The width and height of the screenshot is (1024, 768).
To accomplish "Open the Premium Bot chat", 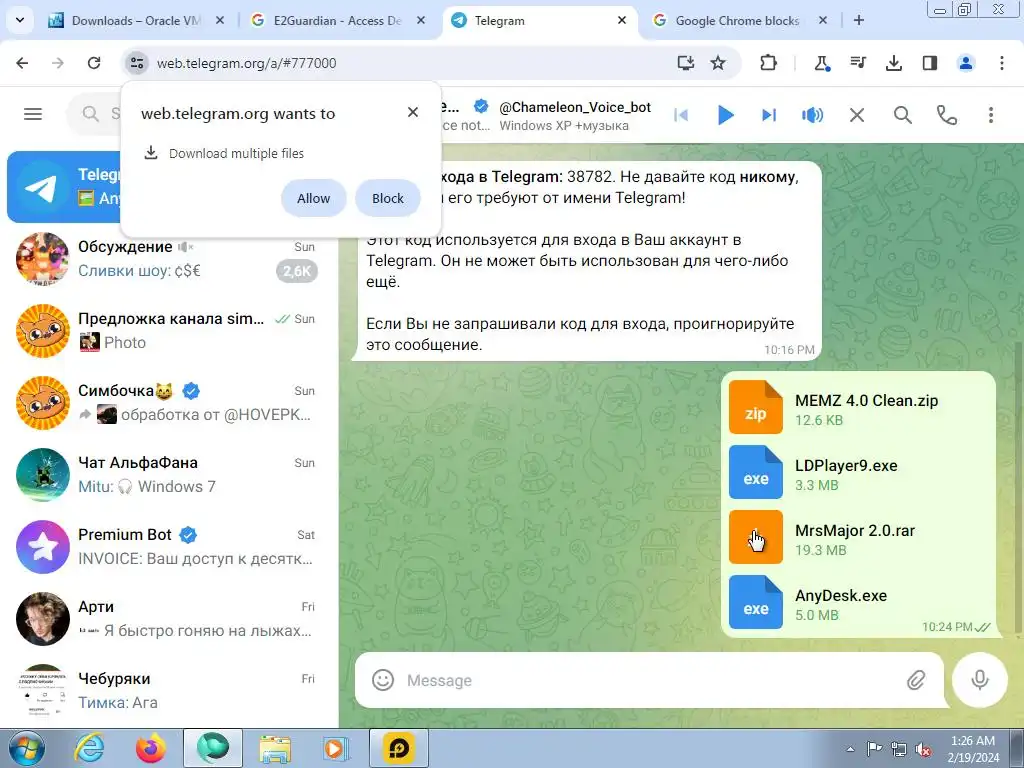I will click(x=169, y=547).
